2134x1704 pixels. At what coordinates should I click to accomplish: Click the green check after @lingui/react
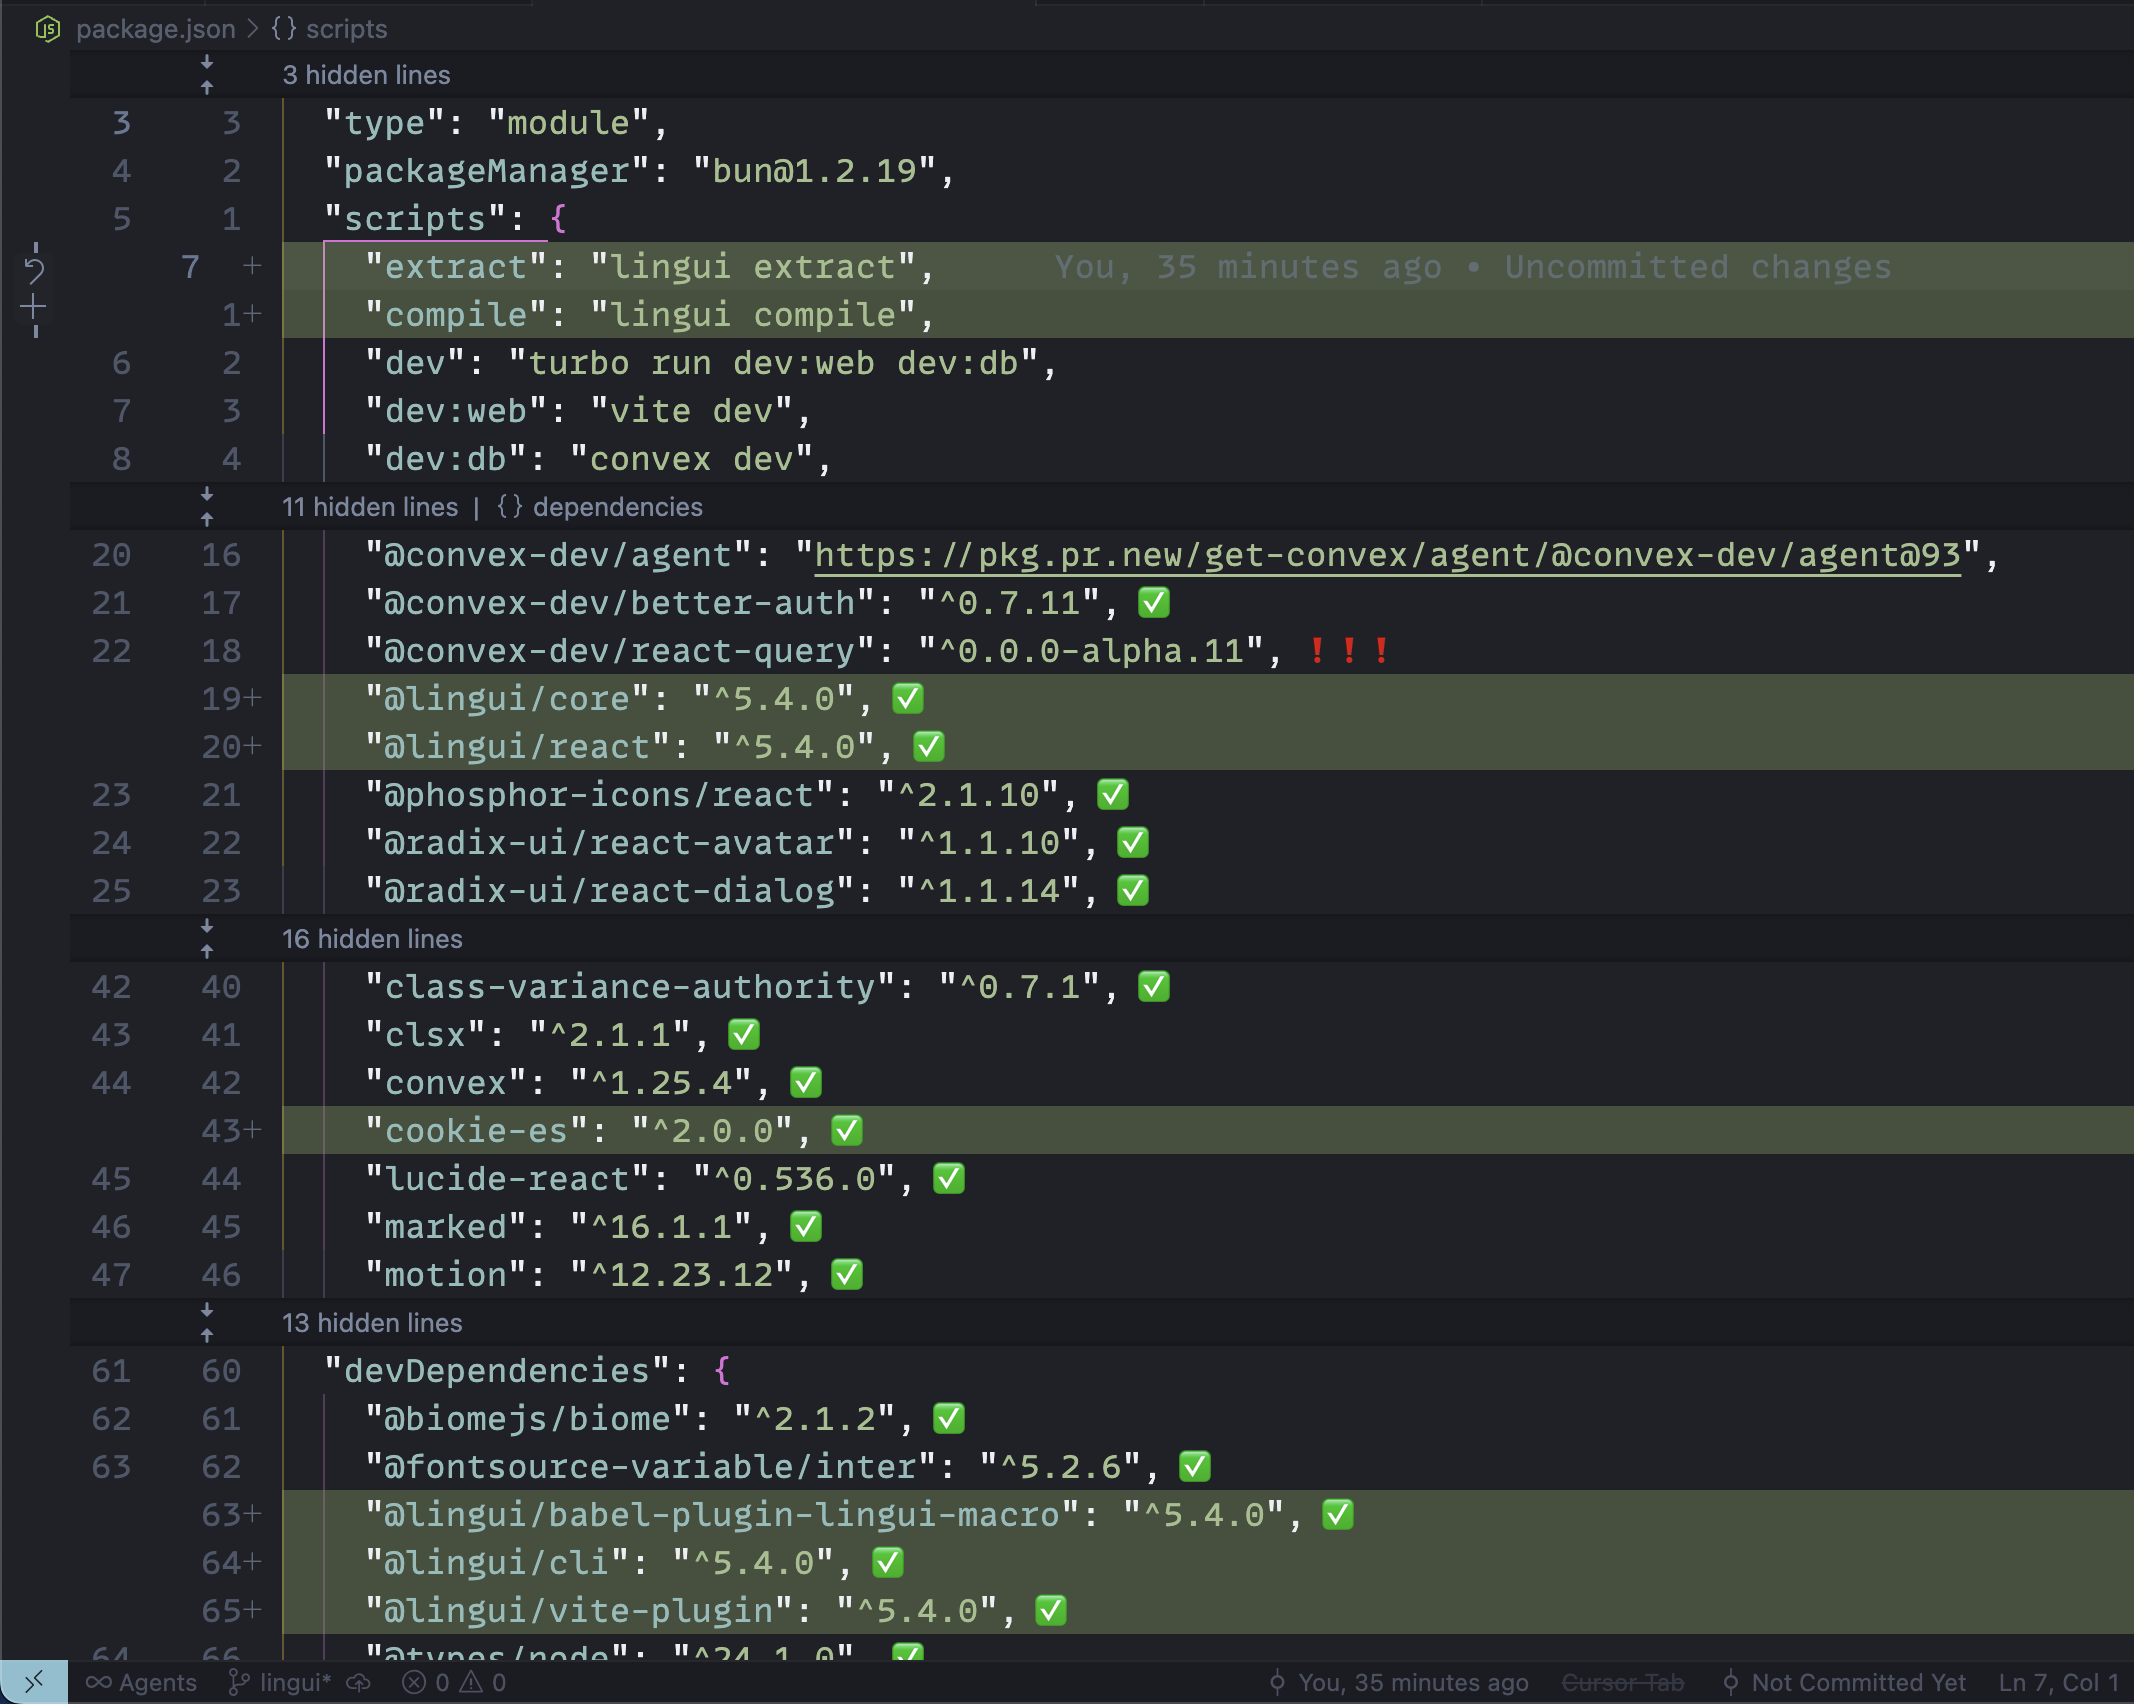(929, 747)
